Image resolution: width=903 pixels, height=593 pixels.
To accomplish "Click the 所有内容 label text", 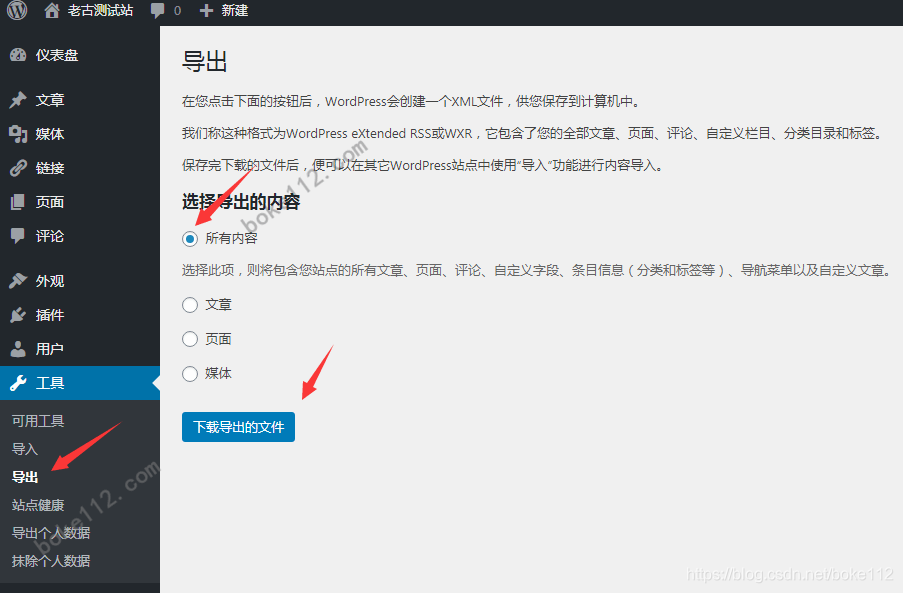I will (231, 238).
